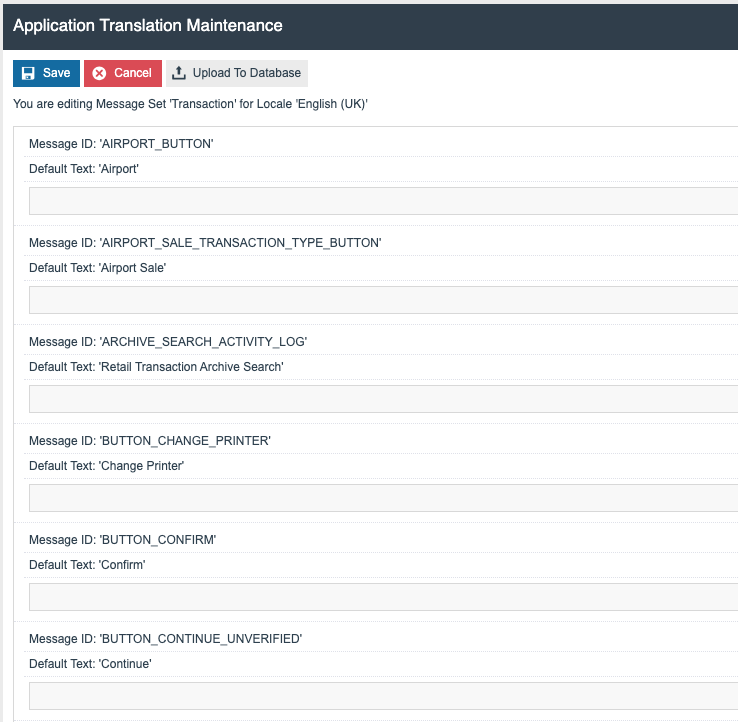Select the Default Text 'Airport Sale' line
The height and width of the screenshot is (722, 738).
coord(97,268)
